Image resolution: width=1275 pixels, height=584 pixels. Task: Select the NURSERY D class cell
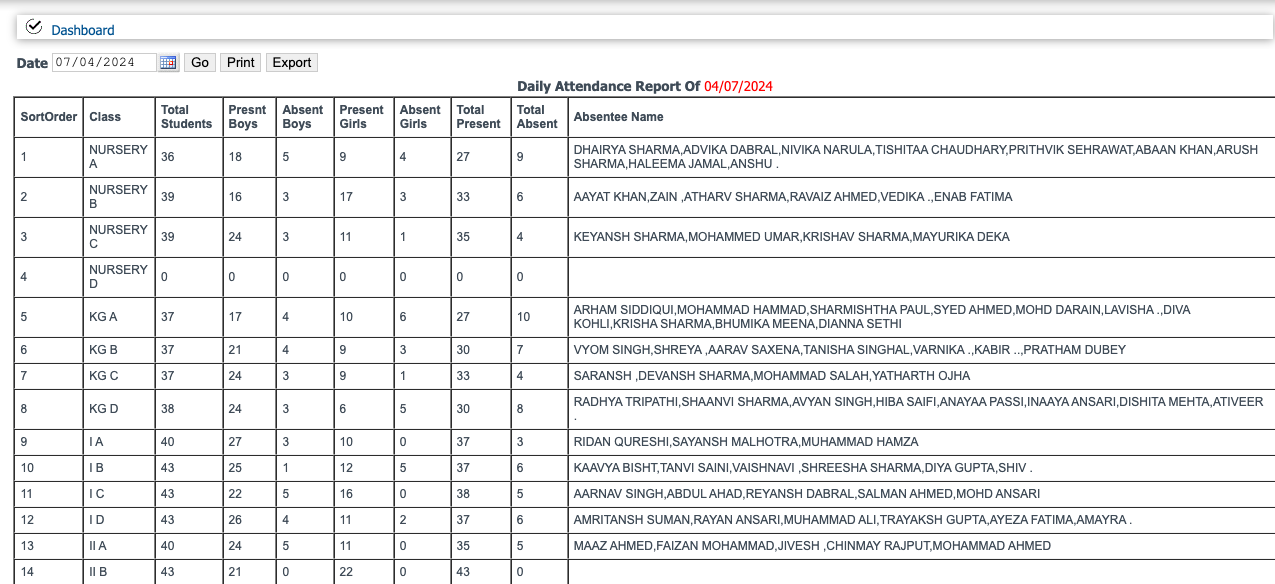[x=118, y=277]
